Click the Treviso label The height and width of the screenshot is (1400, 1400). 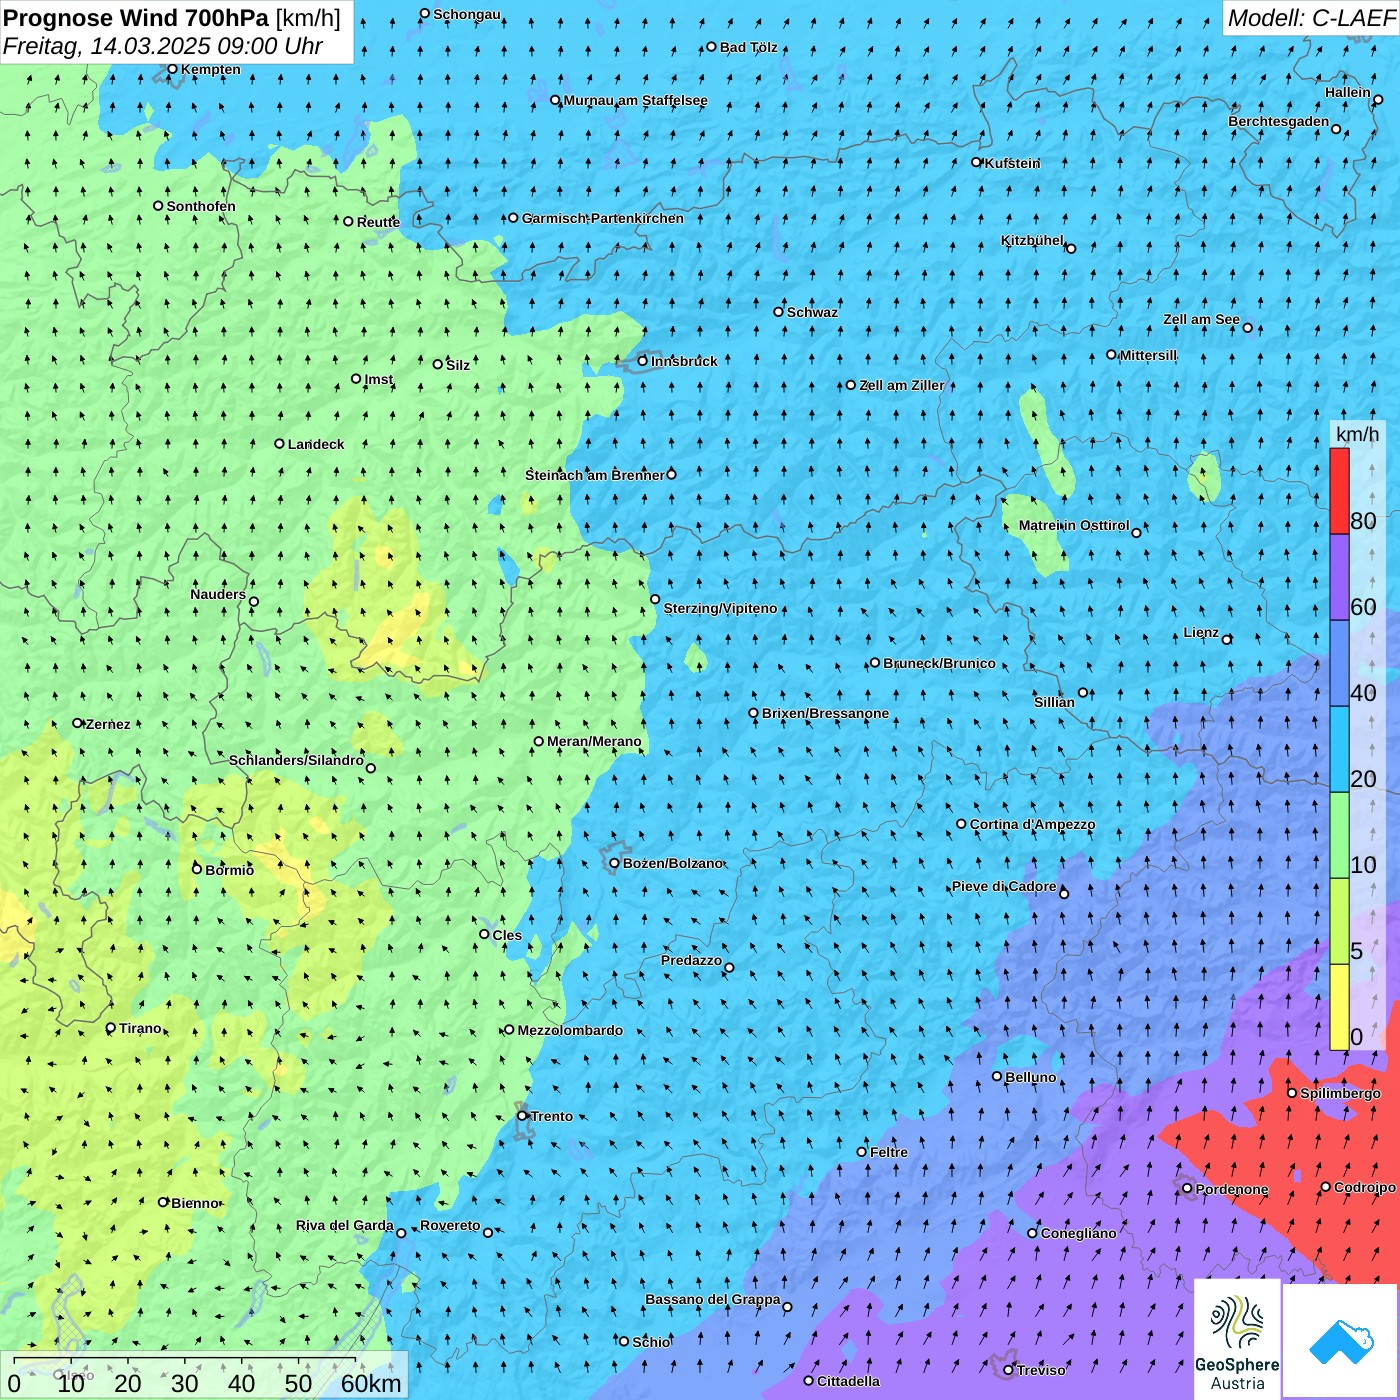pos(1041,1370)
